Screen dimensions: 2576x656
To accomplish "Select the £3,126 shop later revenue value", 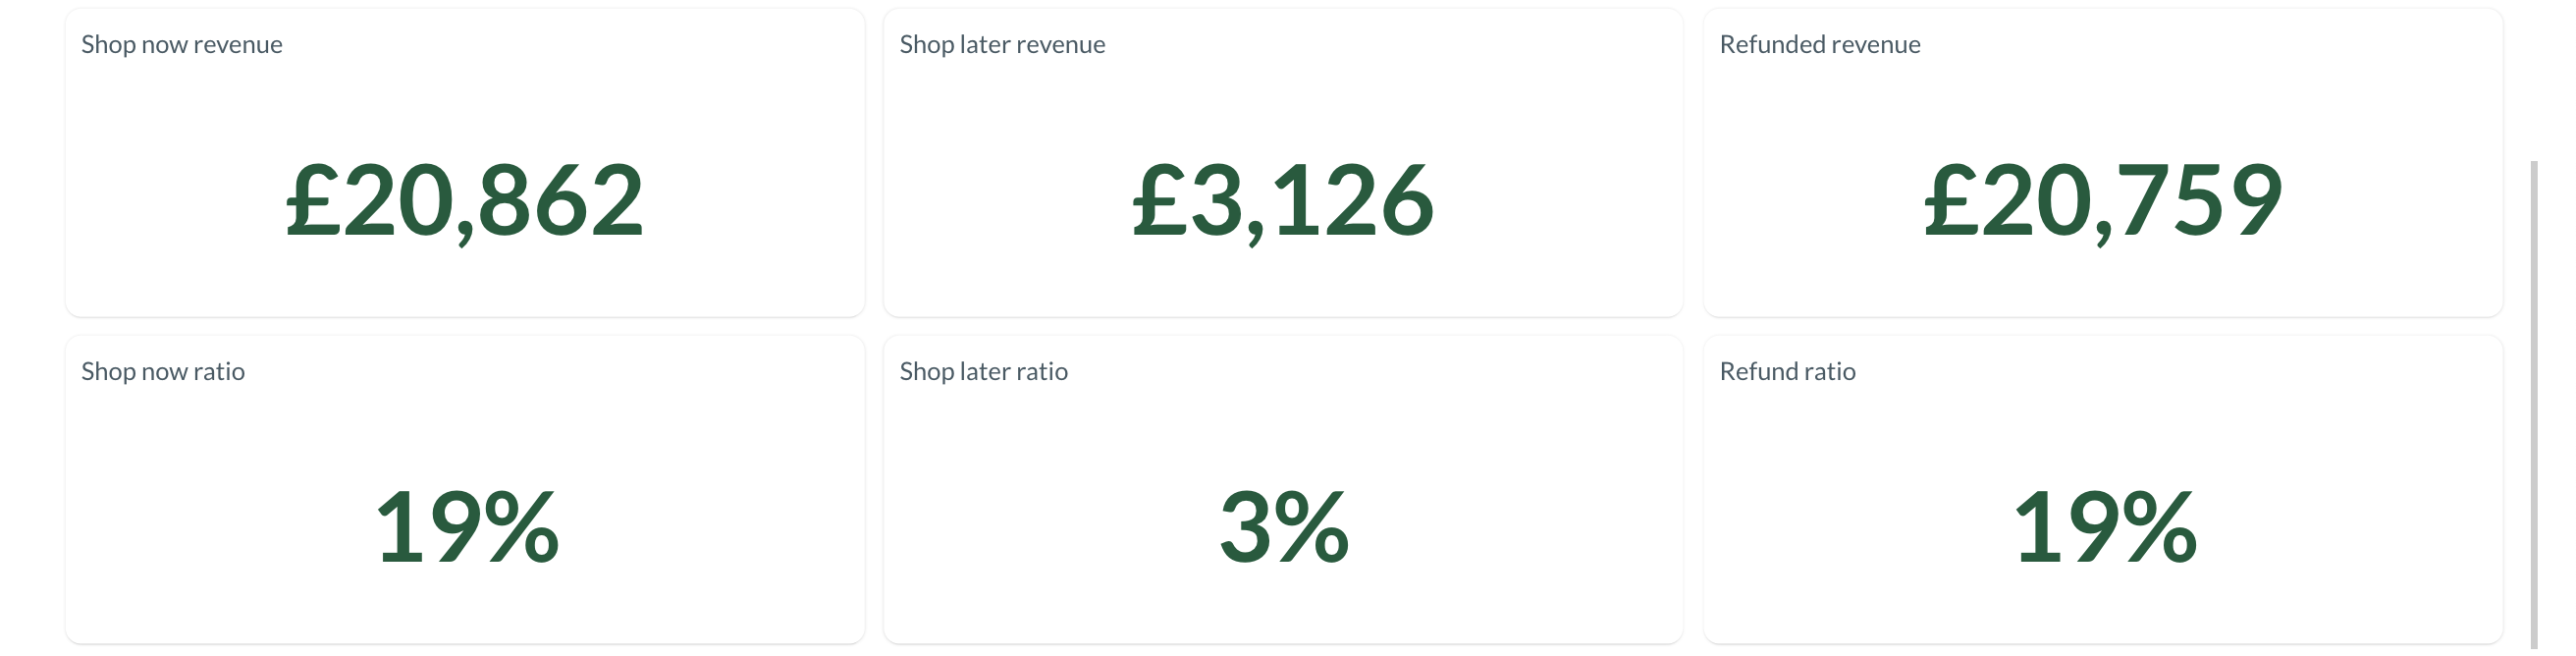I will 1283,201.
